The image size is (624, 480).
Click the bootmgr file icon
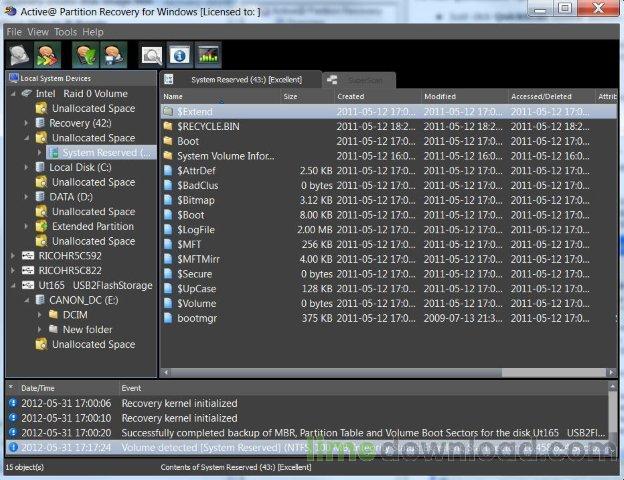pyautogui.click(x=168, y=318)
